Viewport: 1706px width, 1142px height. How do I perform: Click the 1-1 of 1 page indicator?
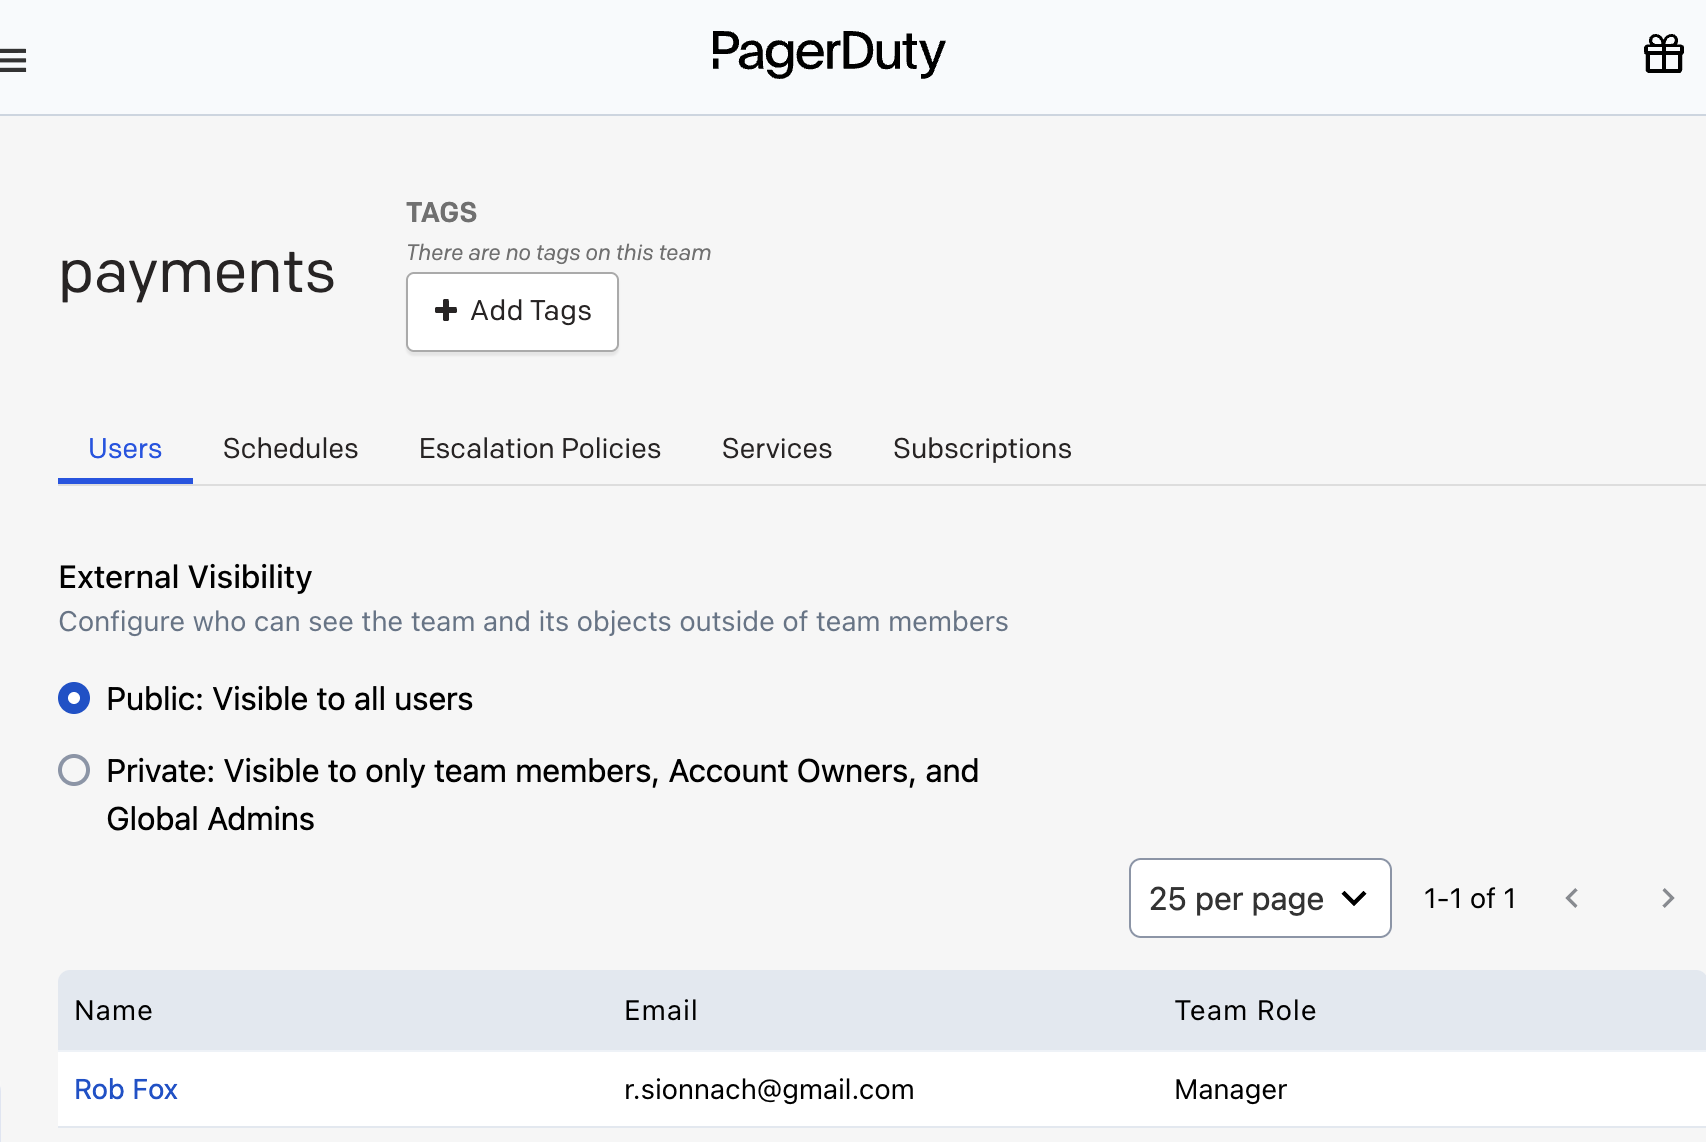1468,898
